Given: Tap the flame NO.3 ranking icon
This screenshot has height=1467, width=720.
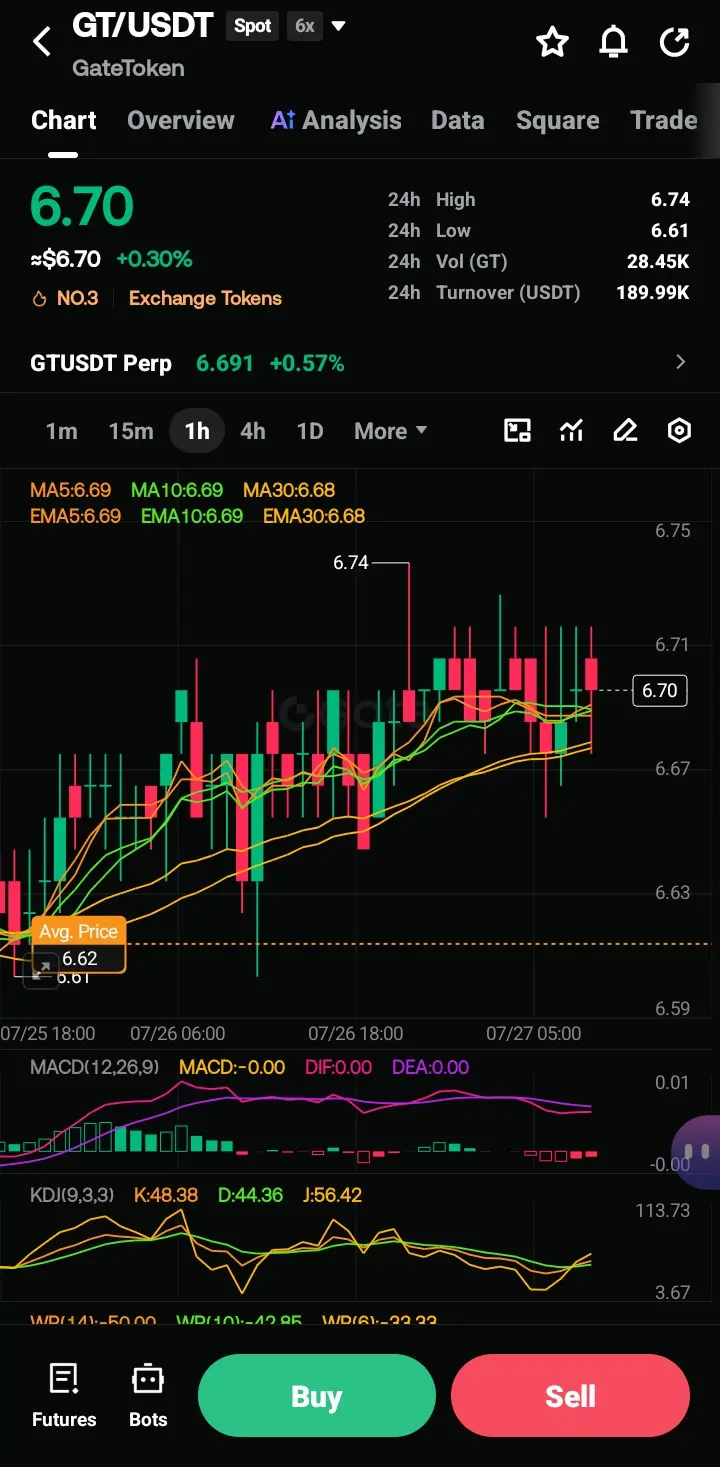Looking at the screenshot, I should pyautogui.click(x=39, y=298).
